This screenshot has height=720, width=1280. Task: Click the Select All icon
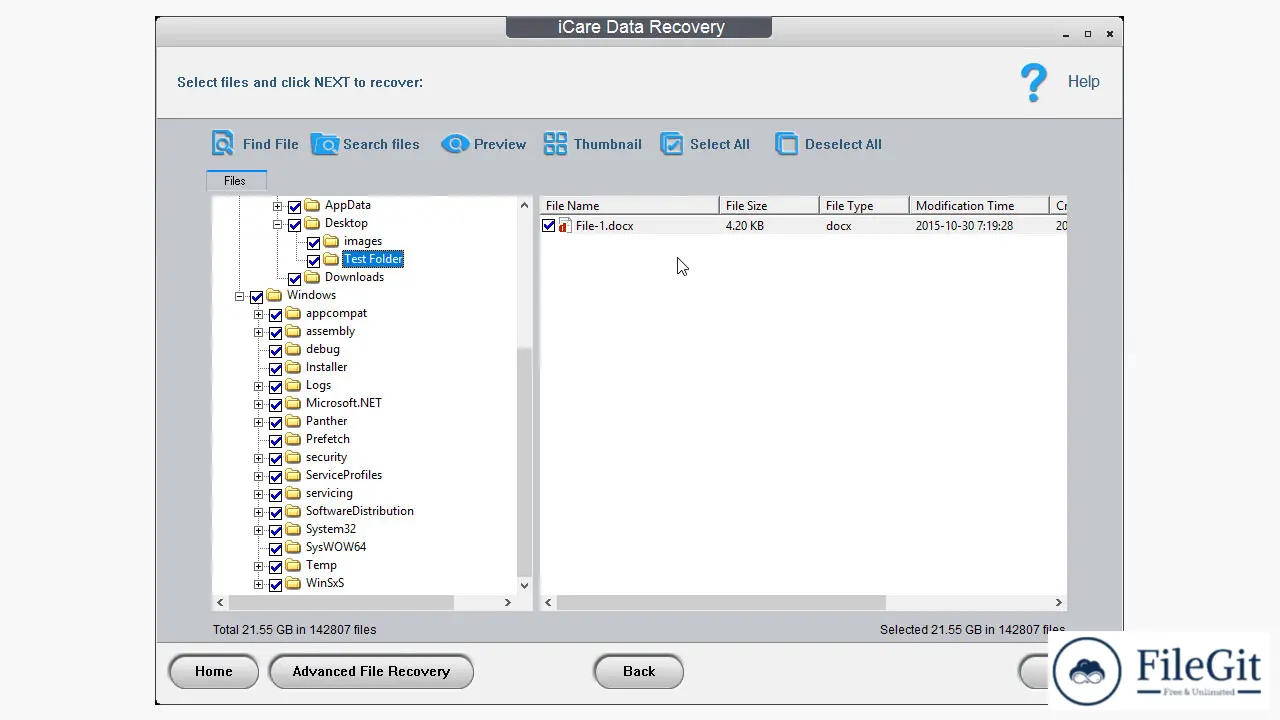click(672, 144)
